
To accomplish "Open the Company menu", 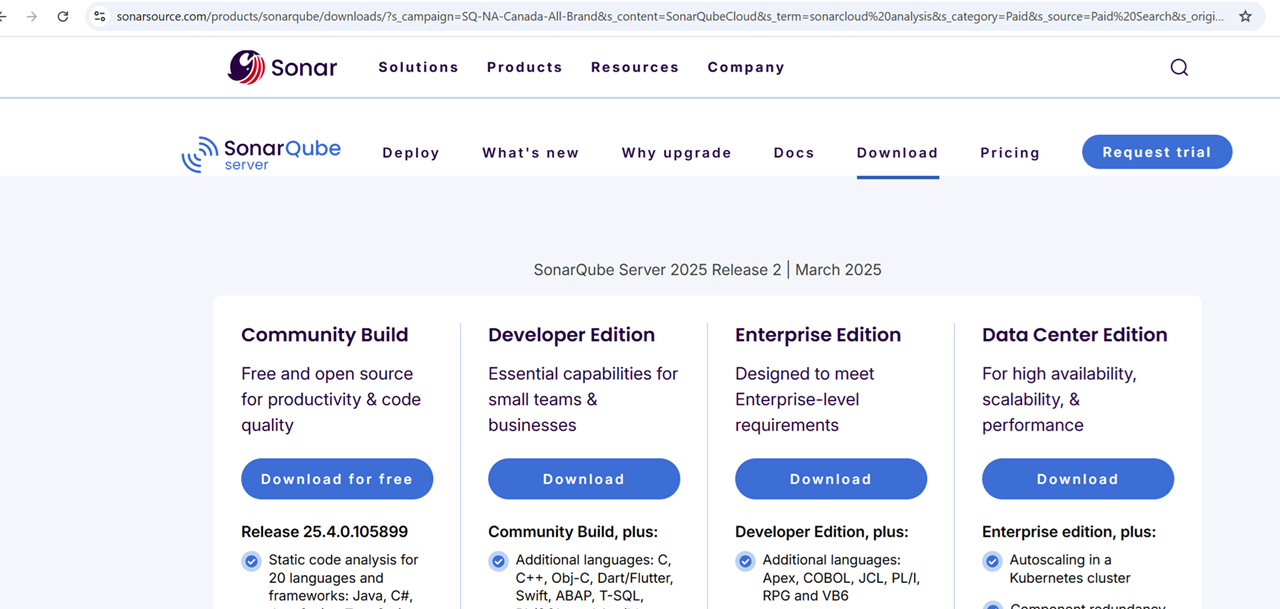I will pyautogui.click(x=746, y=67).
